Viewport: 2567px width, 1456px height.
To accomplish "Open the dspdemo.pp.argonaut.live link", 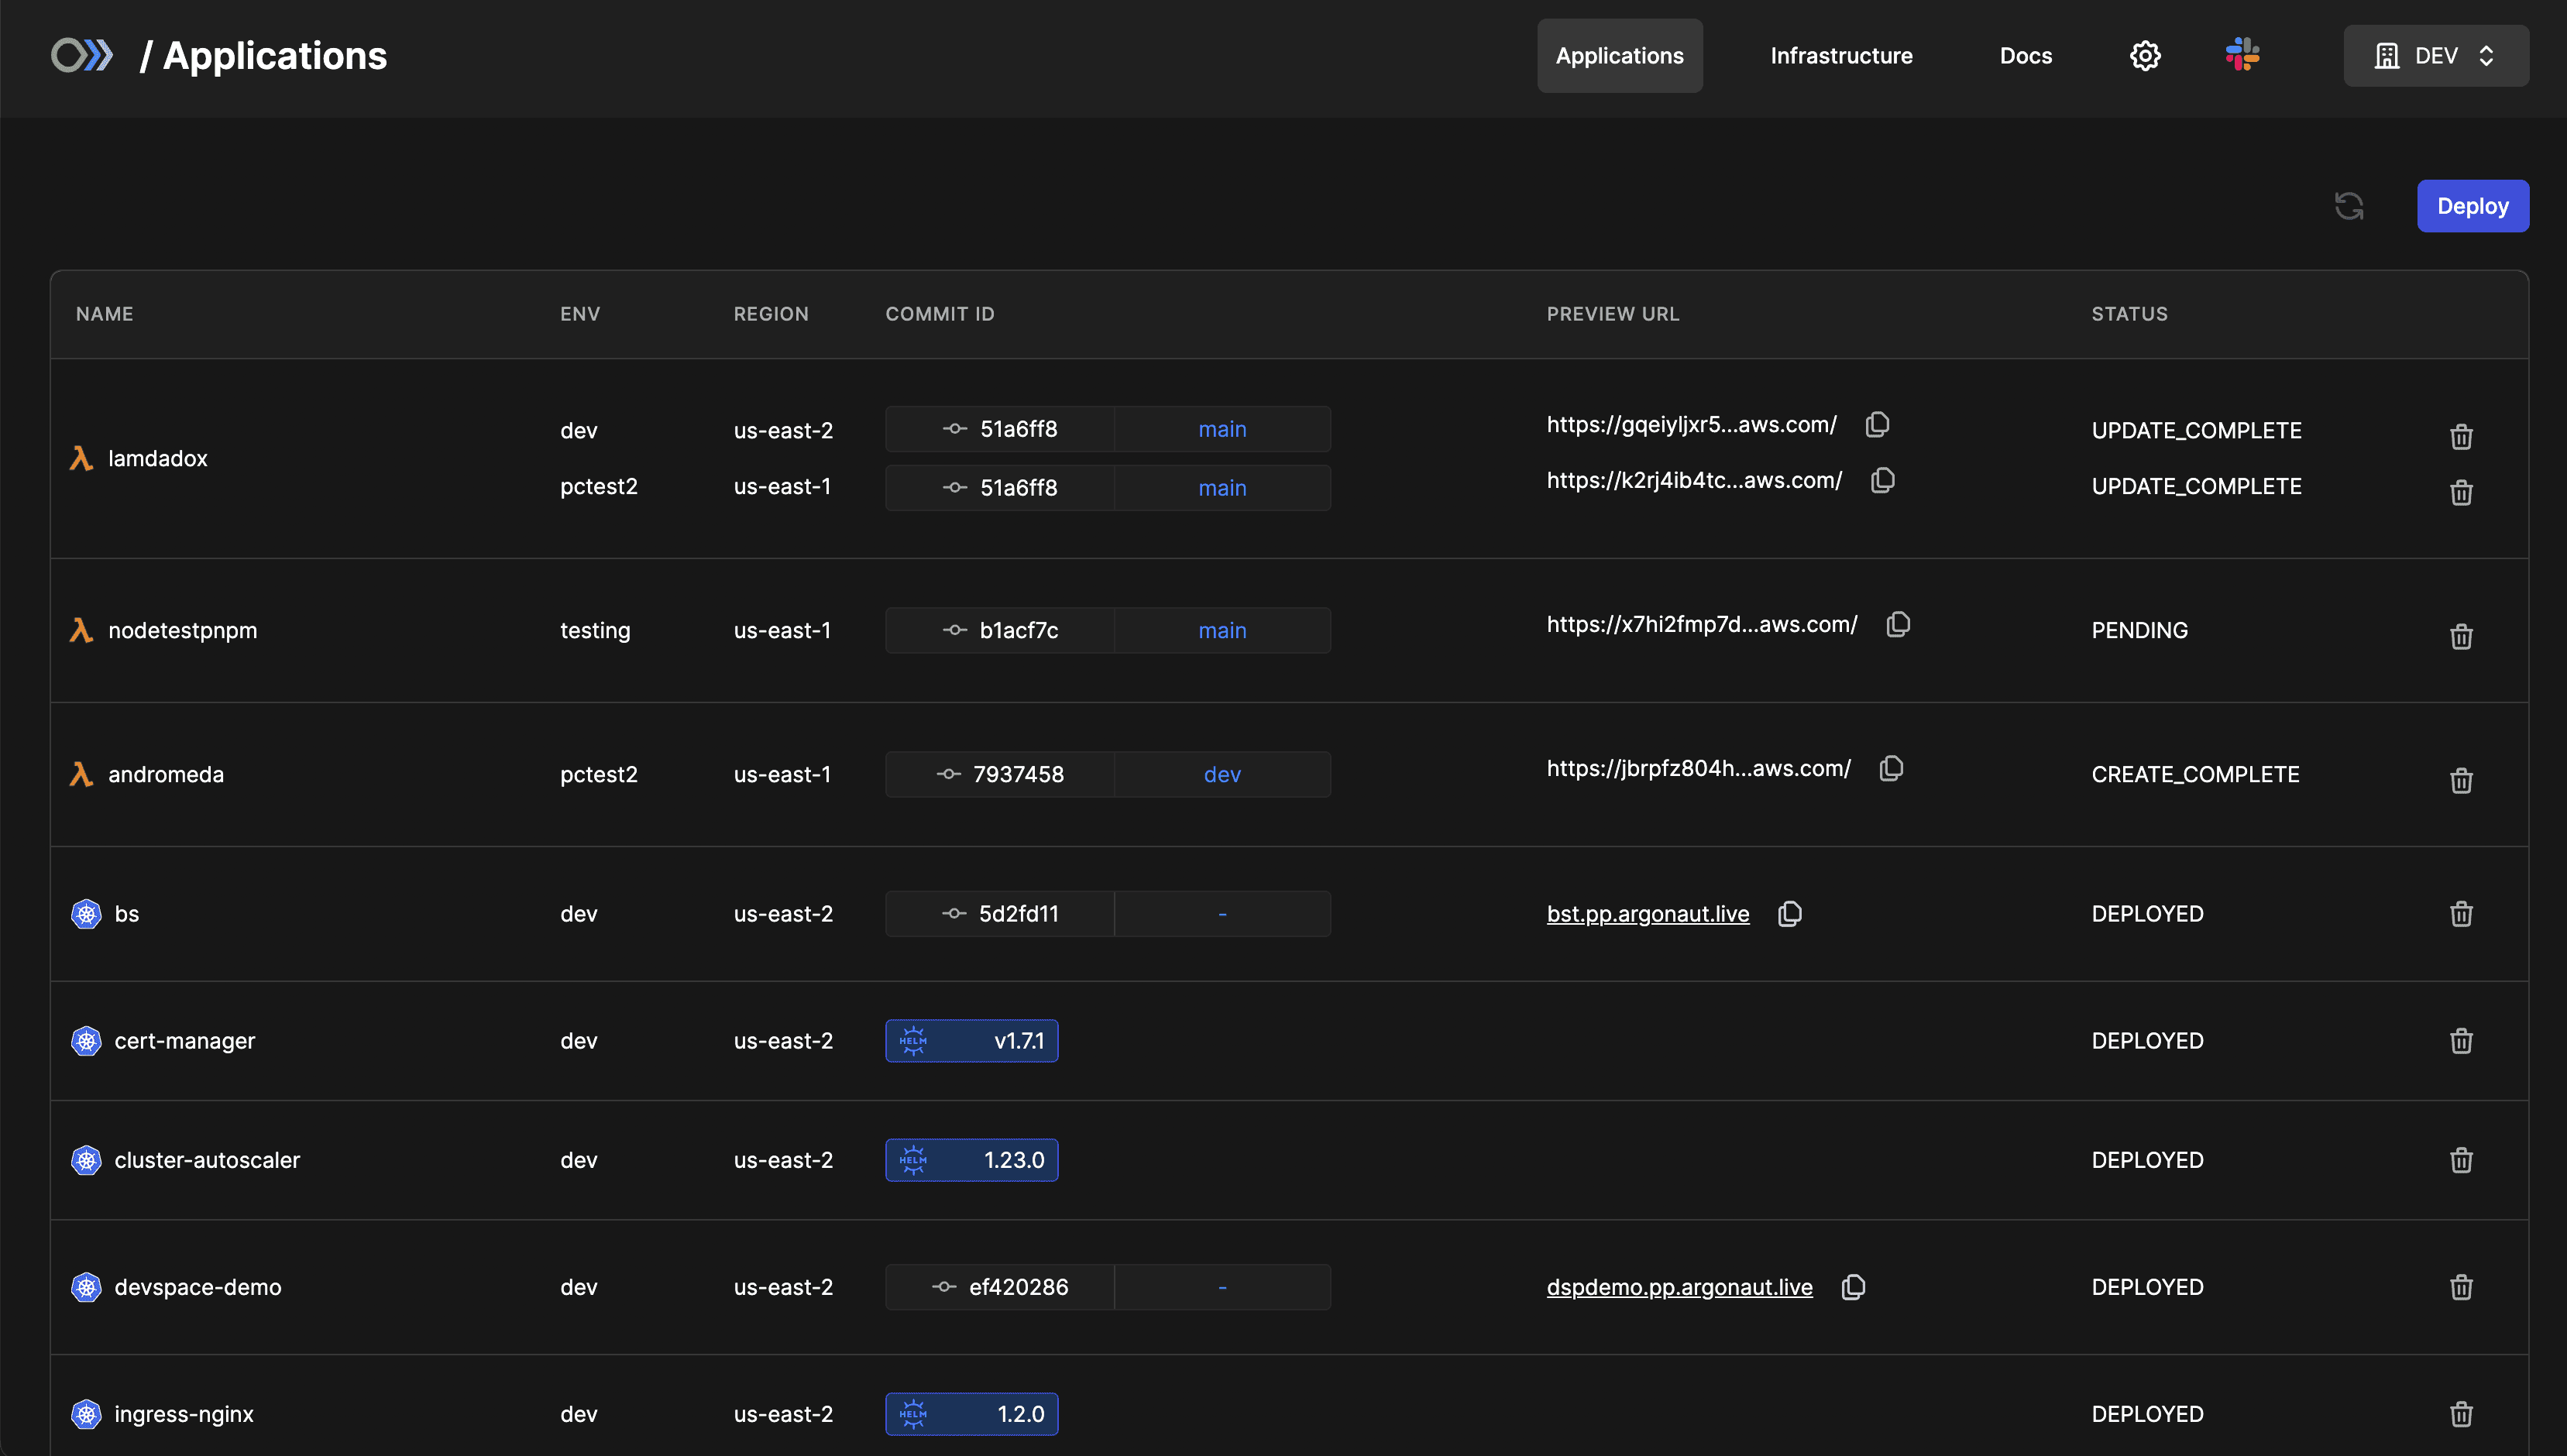I will 1679,1287.
